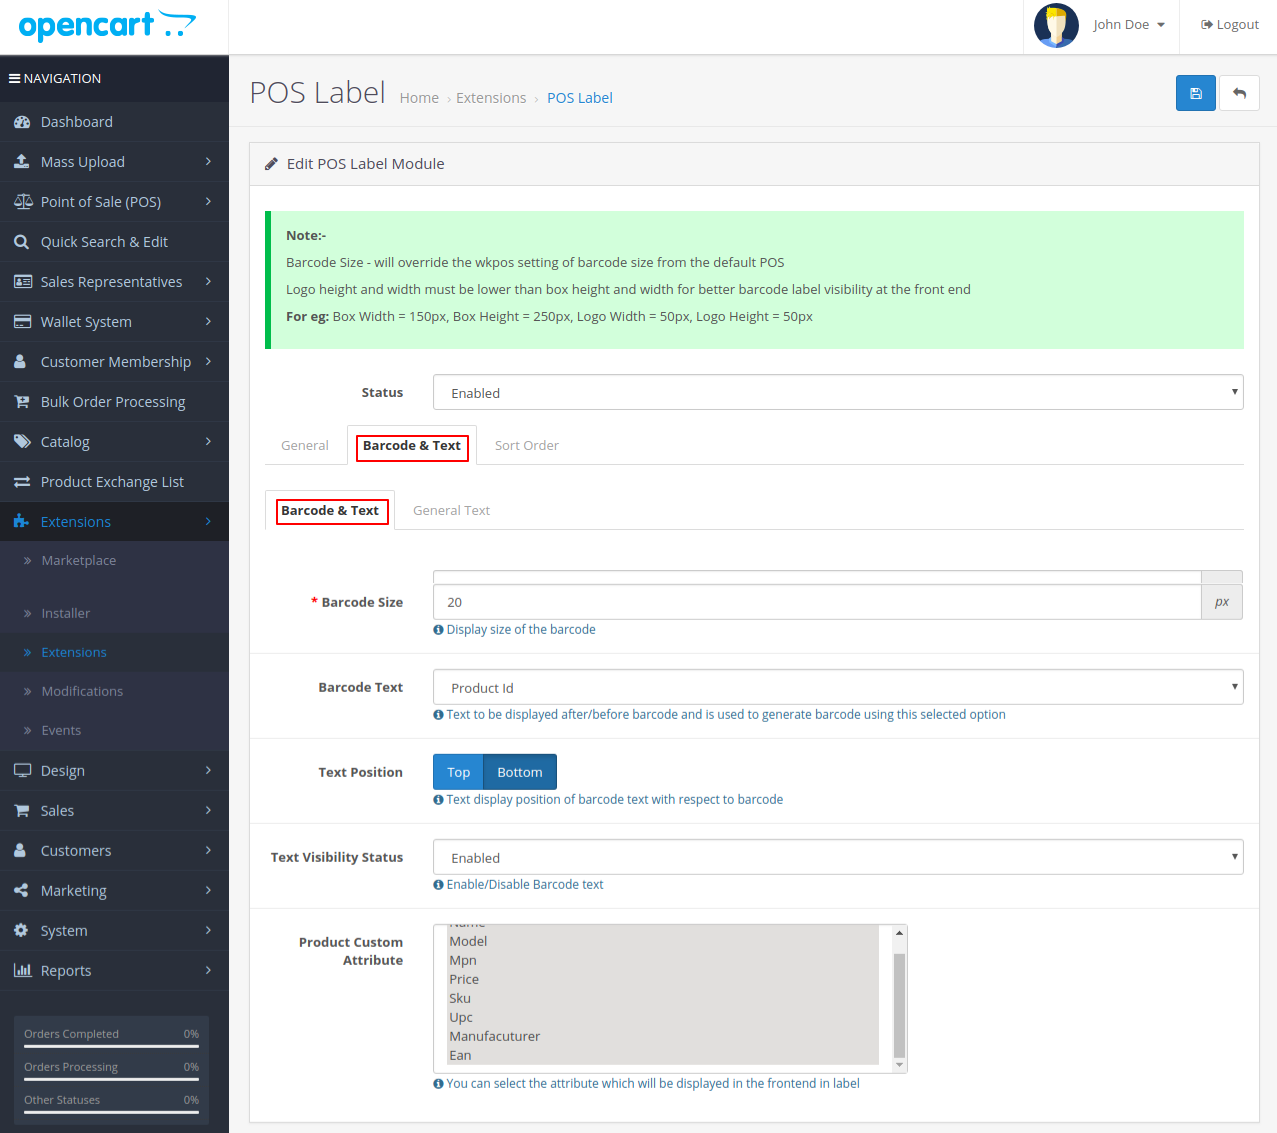Click the Marketing share icon
Screen dimensions: 1277x1133
(21, 891)
